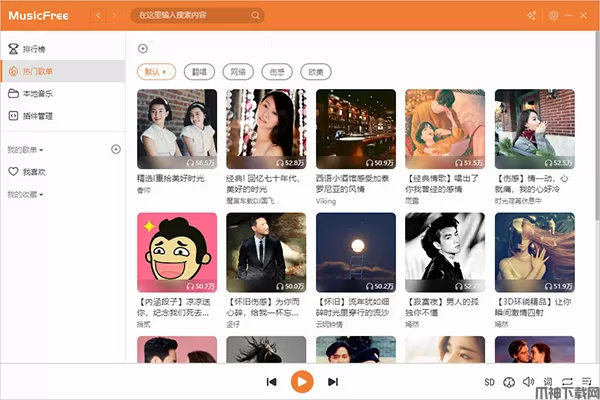This screenshot has height=400, width=600.
Task: Open the volume speaker control
Action: coord(527,381)
